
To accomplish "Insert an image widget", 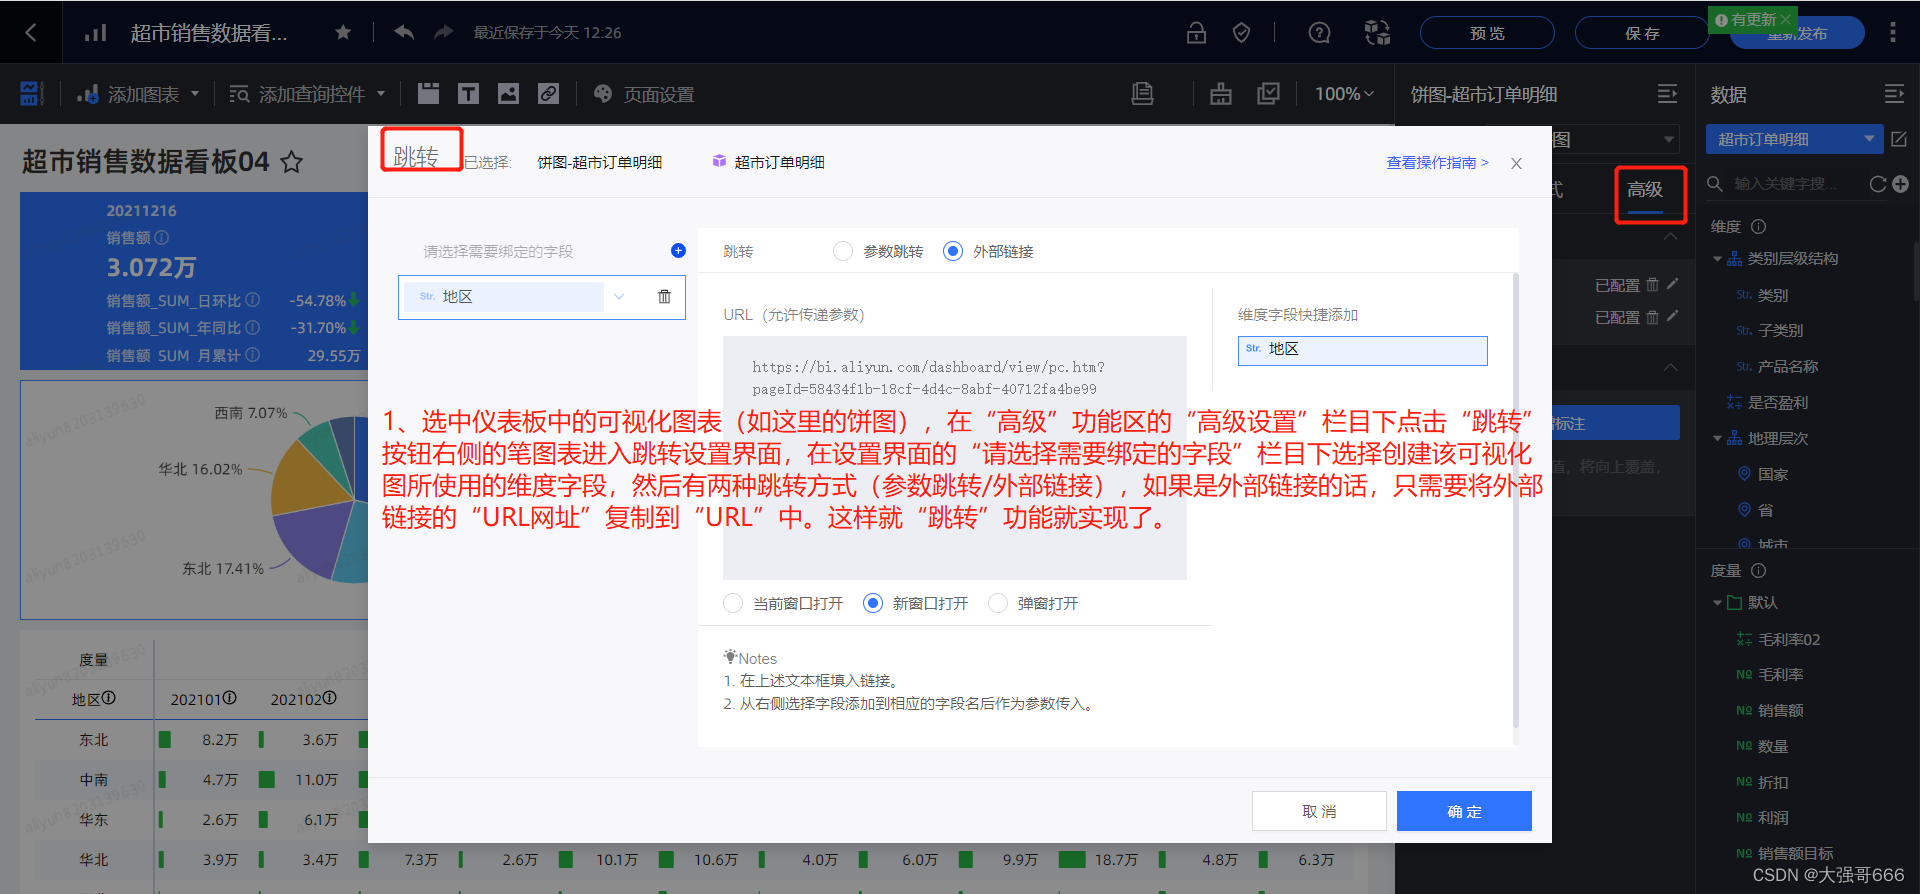I will point(508,94).
